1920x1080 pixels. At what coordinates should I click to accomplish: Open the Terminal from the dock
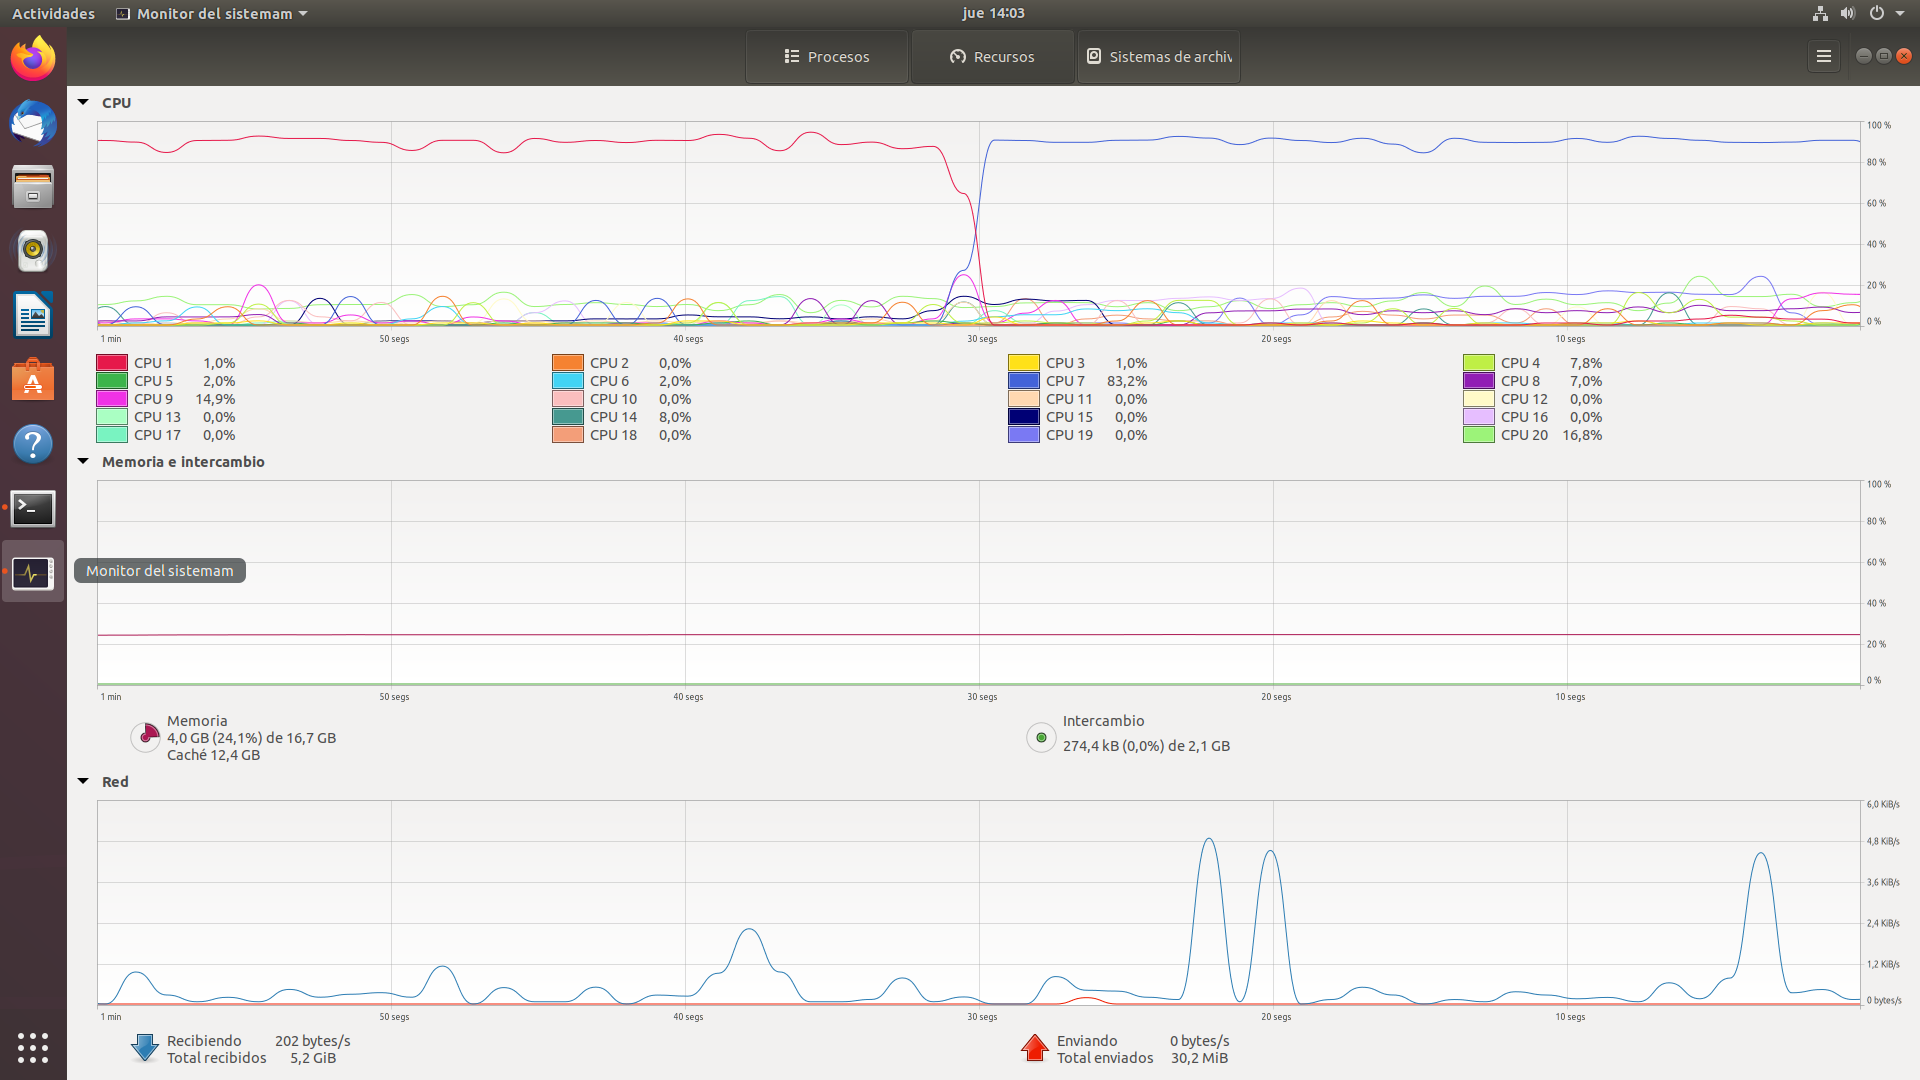coord(33,508)
